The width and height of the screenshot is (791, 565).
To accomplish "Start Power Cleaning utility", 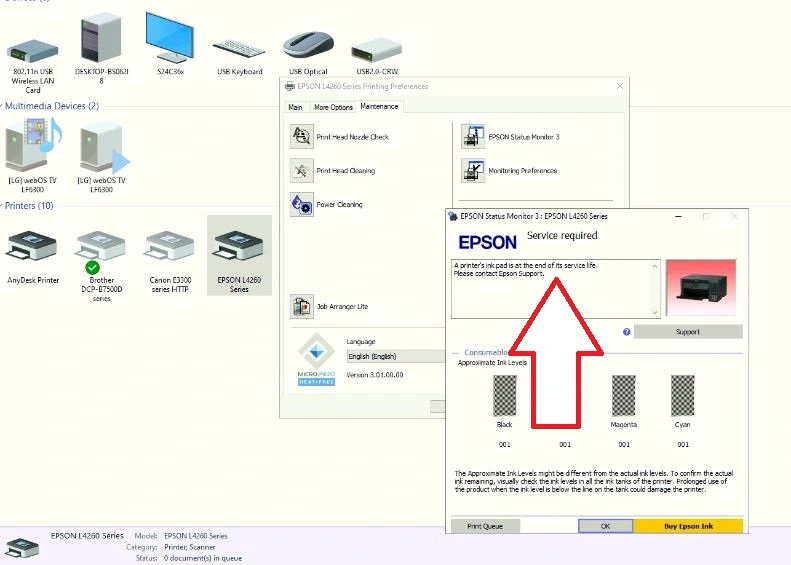I will click(302, 204).
